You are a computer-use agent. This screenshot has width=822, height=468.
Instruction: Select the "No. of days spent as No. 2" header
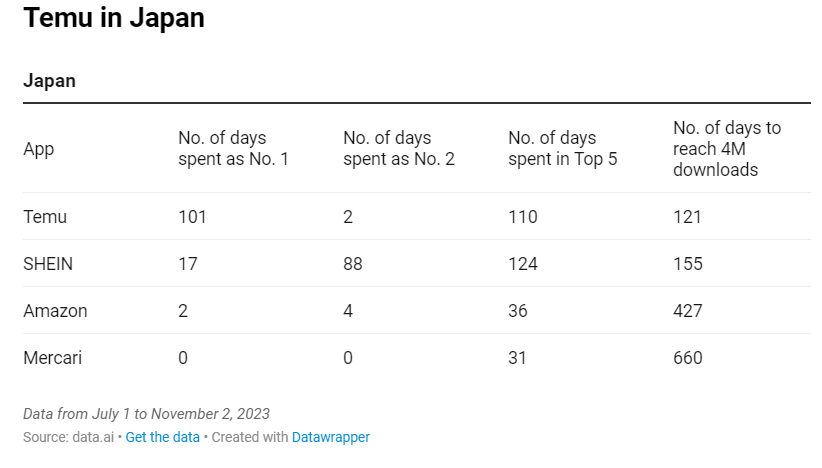pyautogui.click(x=398, y=148)
